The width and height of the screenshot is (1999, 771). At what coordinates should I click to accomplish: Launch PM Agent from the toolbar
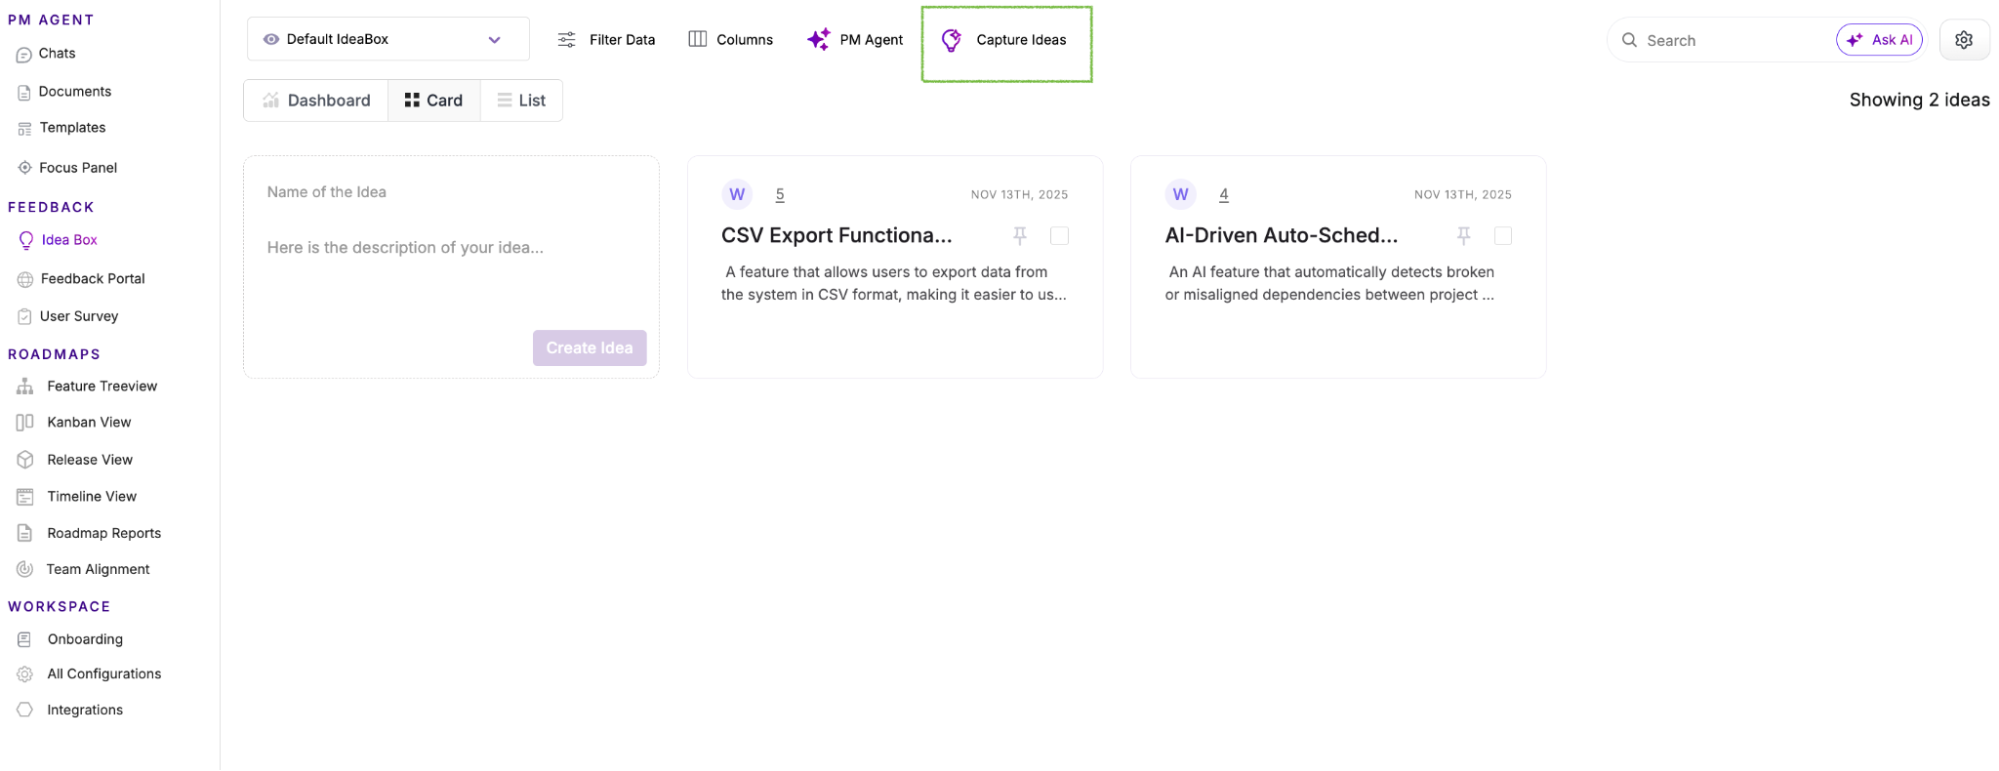[855, 40]
